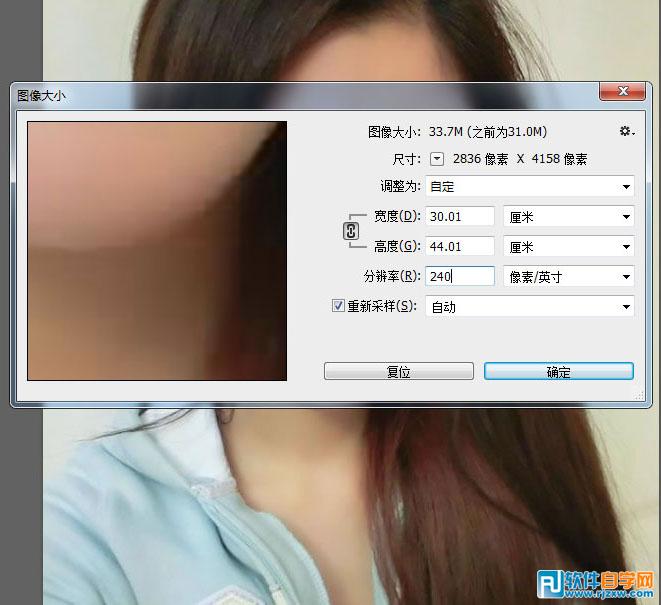Open the gear settings menu in dialog
The height and width of the screenshot is (605, 661).
point(627,131)
